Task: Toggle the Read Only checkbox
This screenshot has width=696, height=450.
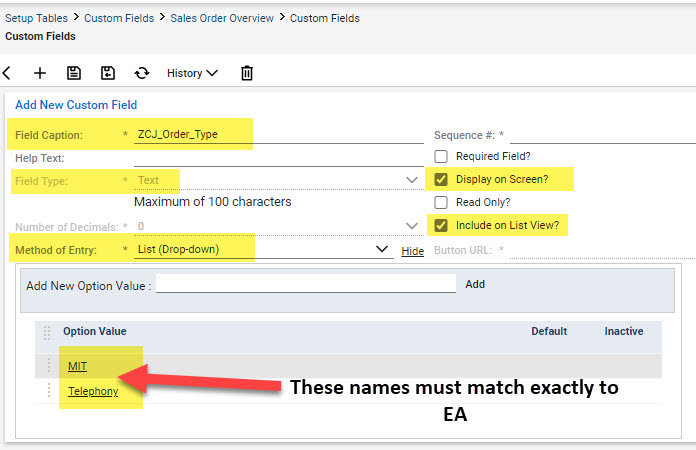Action: (x=441, y=202)
